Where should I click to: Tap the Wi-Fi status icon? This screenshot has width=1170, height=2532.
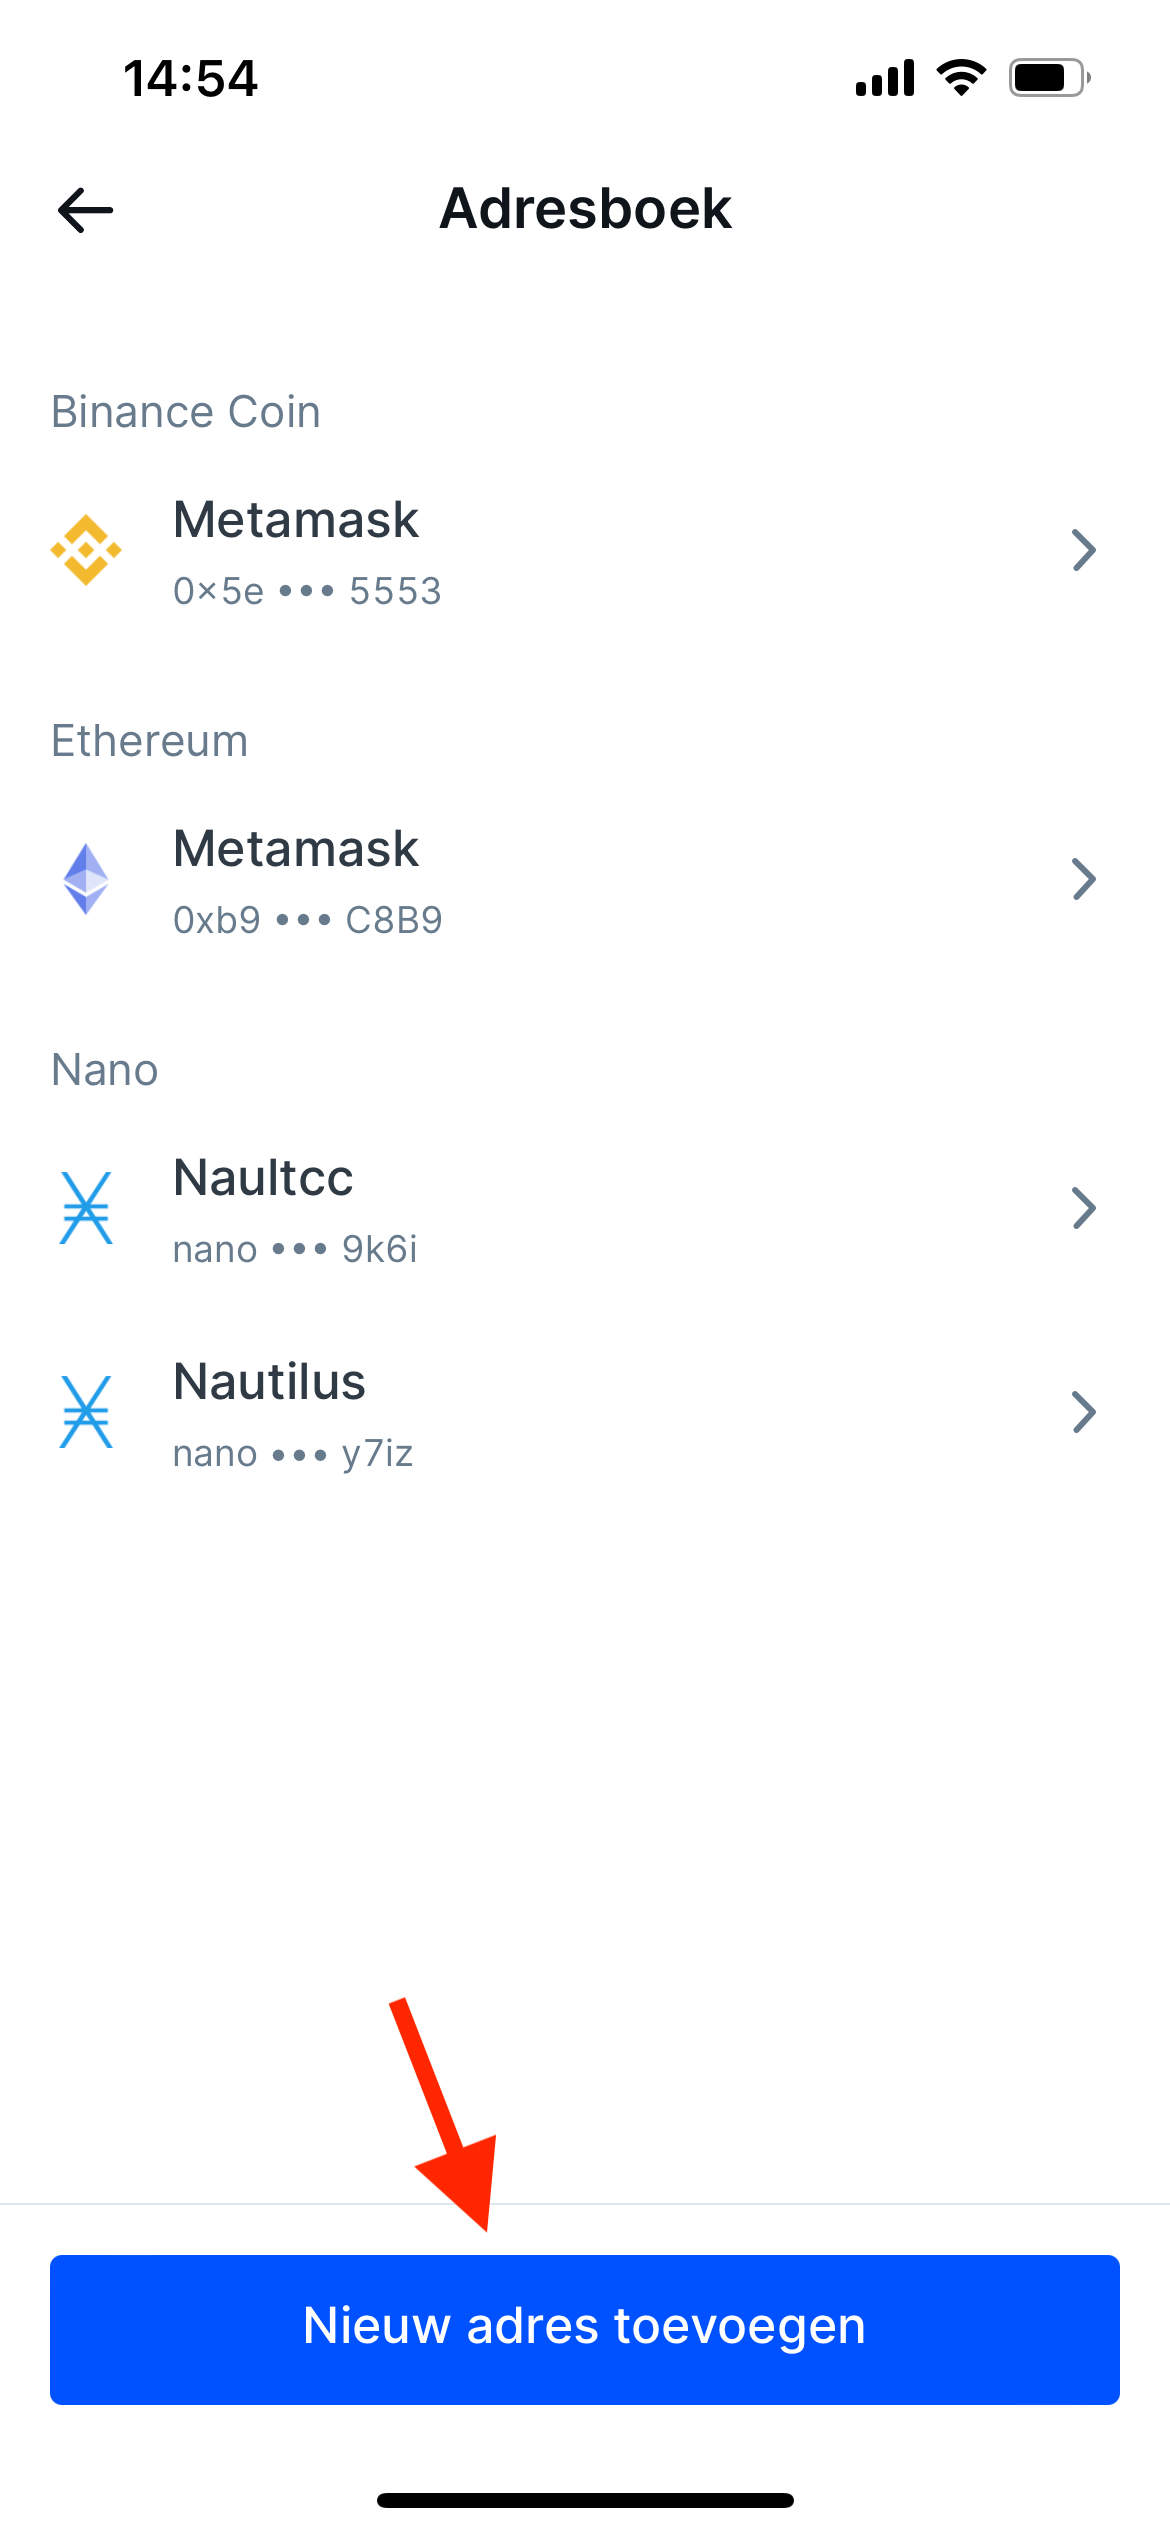click(x=961, y=78)
